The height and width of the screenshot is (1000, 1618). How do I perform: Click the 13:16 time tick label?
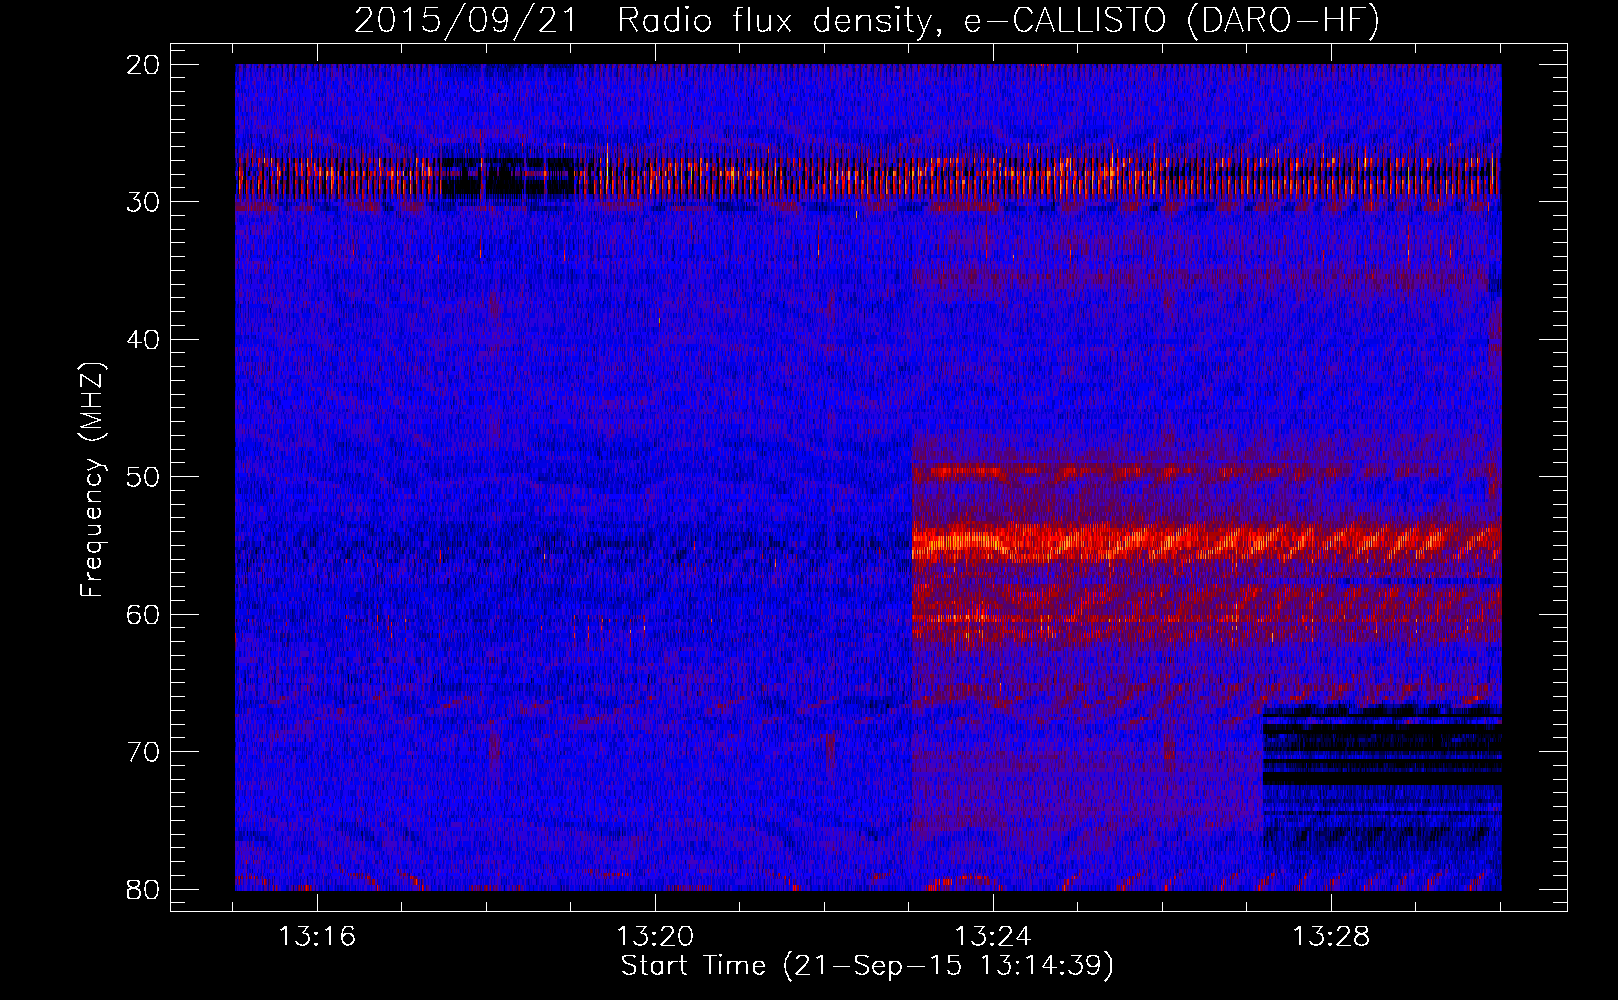pos(317,937)
